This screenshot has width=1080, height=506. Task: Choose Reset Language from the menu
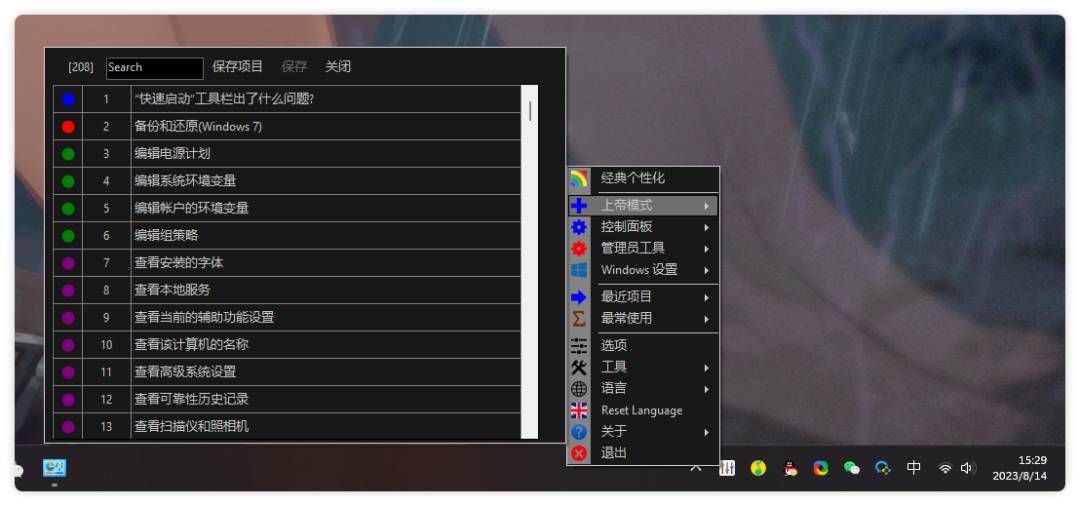coord(643,410)
